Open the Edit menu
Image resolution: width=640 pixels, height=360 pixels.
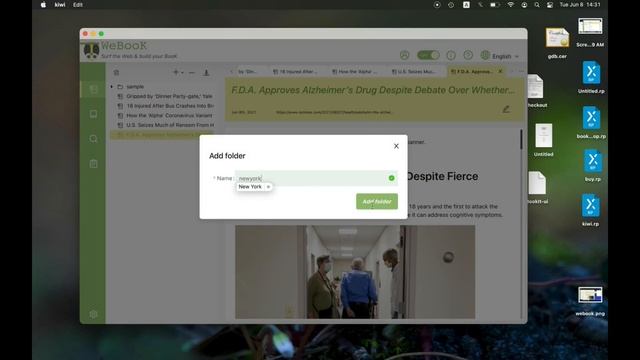tap(78, 5)
